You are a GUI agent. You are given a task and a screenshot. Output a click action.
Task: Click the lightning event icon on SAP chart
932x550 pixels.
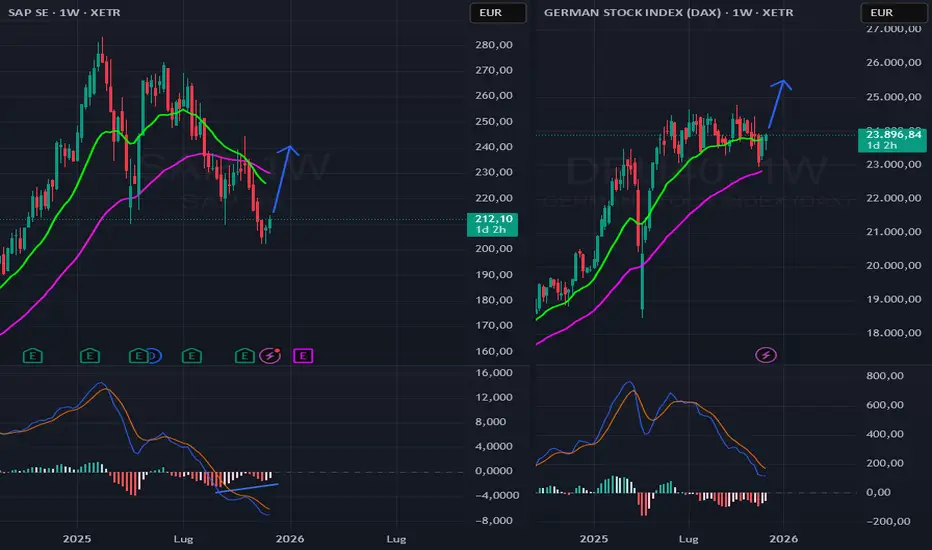tap(270, 356)
